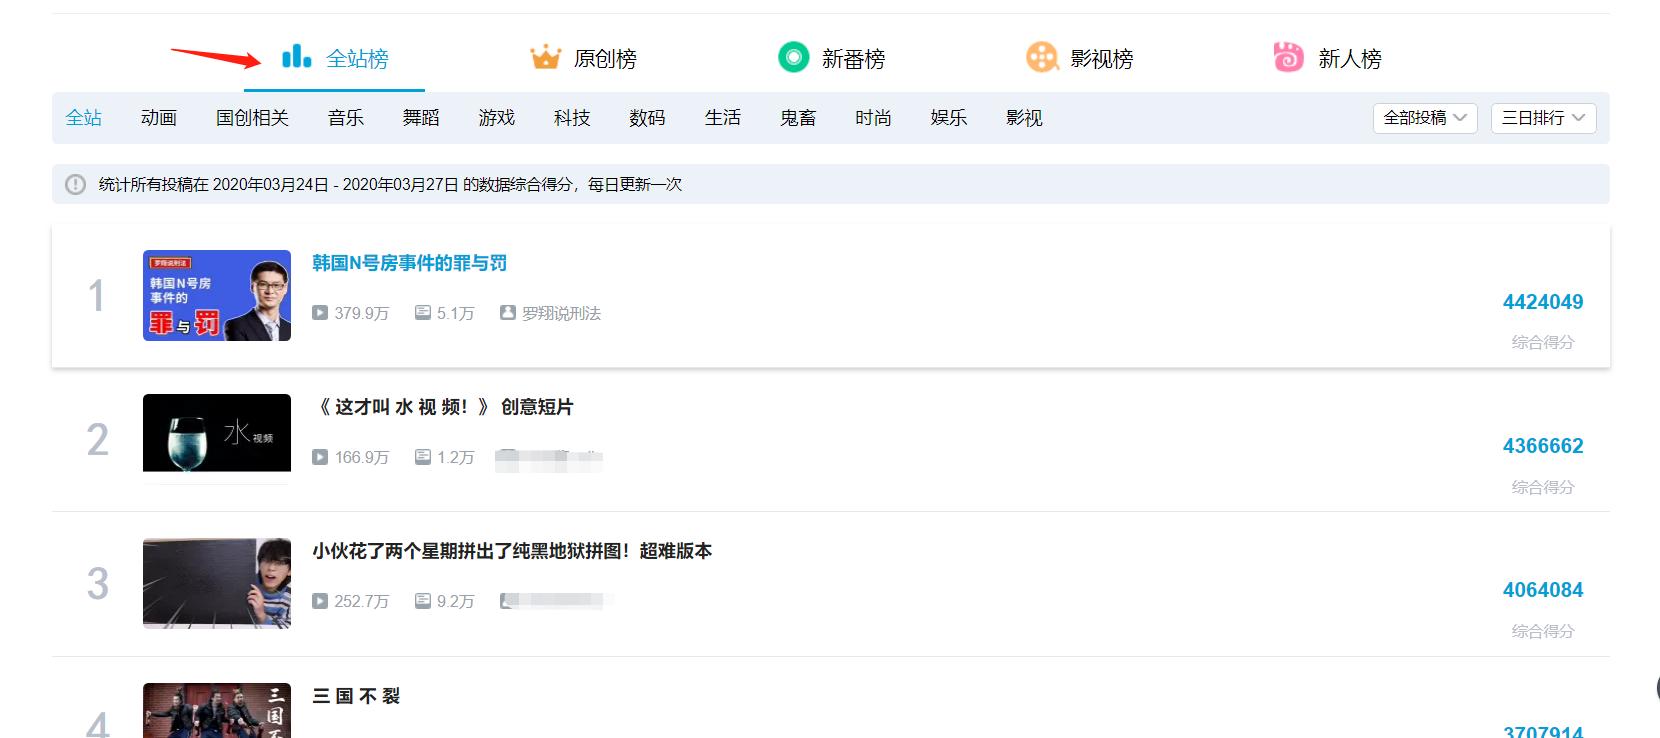Click play count 379.9万
Screen dimensions: 1660x738
pyautogui.click(x=361, y=313)
